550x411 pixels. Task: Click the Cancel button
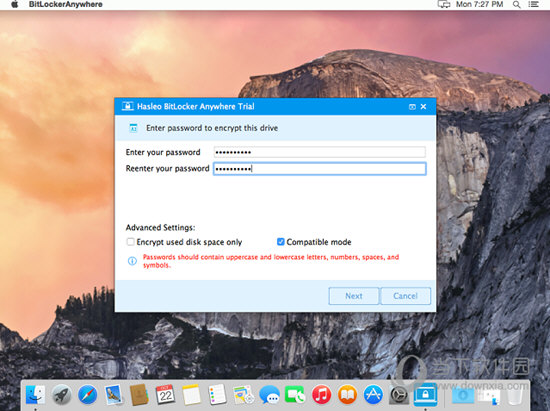(x=405, y=296)
